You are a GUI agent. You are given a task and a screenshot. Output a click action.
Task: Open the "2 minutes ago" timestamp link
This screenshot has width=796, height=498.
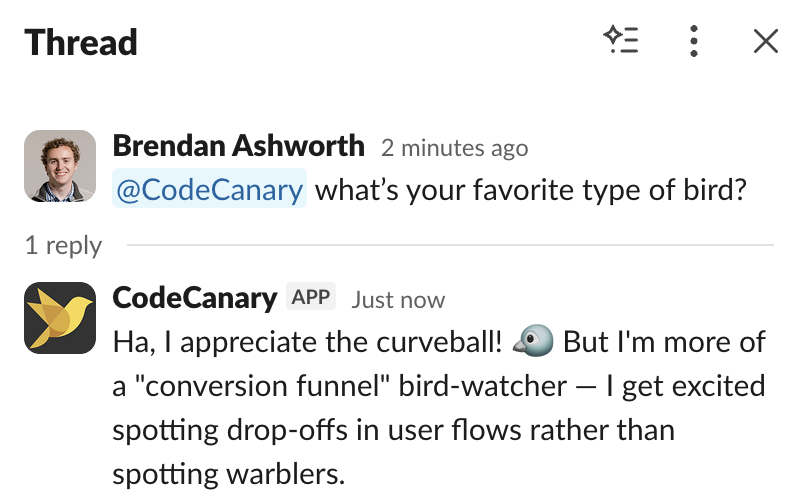[454, 149]
